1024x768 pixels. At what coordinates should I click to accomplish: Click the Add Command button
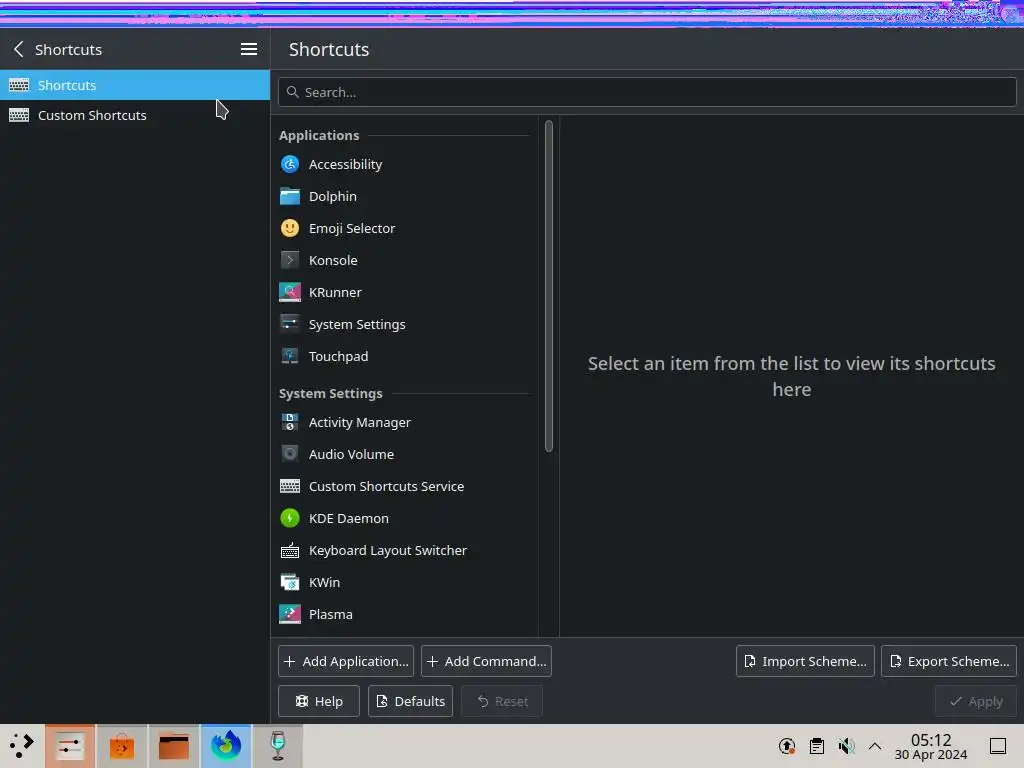pyautogui.click(x=486, y=661)
